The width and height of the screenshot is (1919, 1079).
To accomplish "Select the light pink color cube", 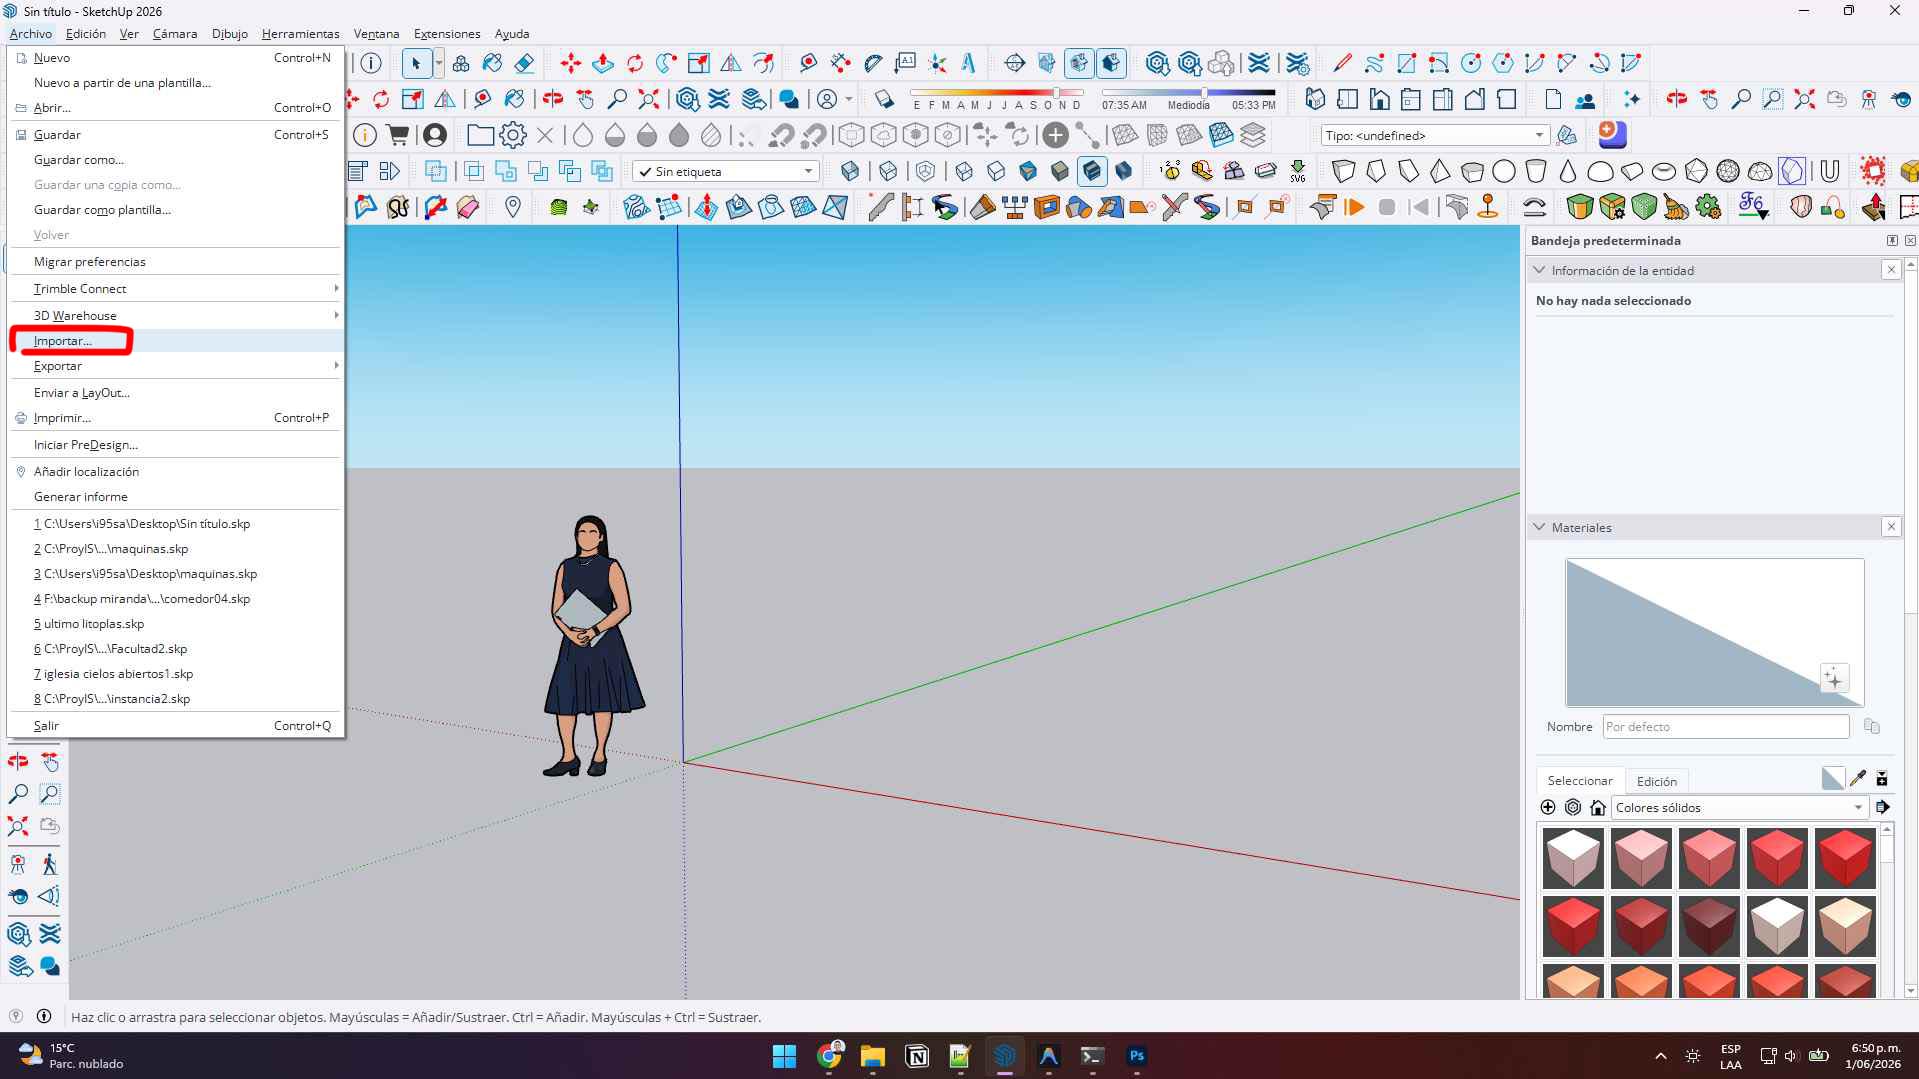I will coord(1641,858).
